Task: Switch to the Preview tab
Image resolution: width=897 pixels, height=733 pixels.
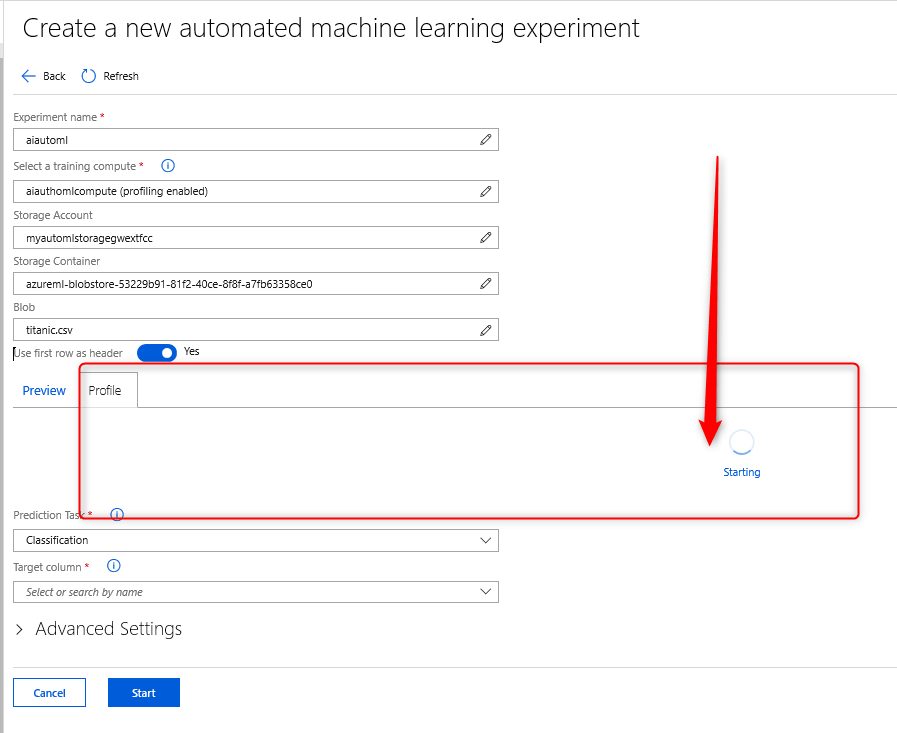Action: (44, 390)
